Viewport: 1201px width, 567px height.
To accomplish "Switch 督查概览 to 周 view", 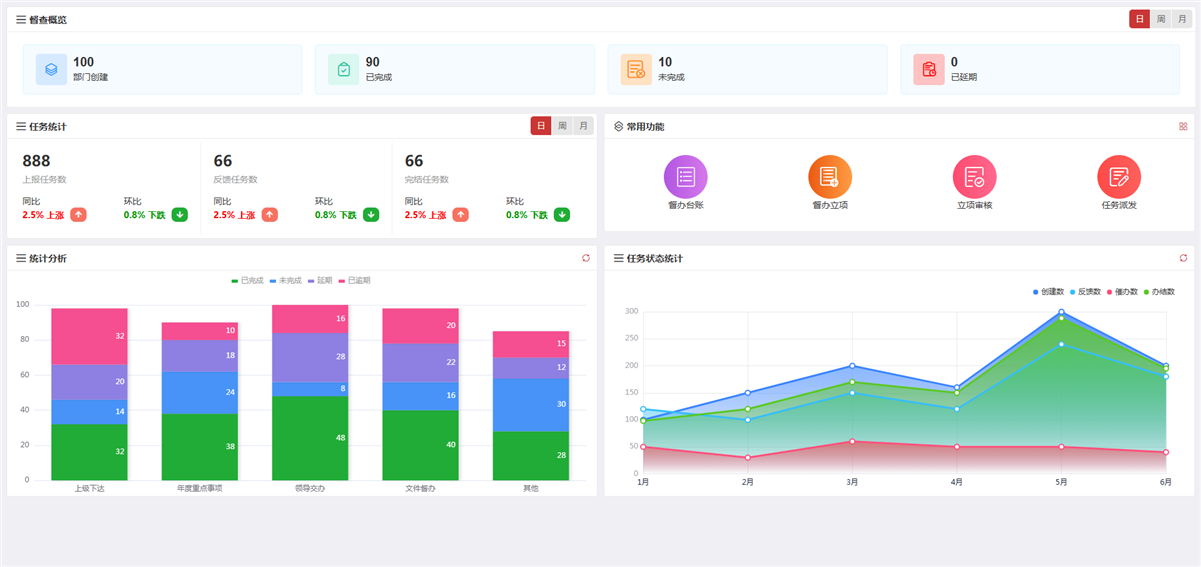I will point(1161,19).
